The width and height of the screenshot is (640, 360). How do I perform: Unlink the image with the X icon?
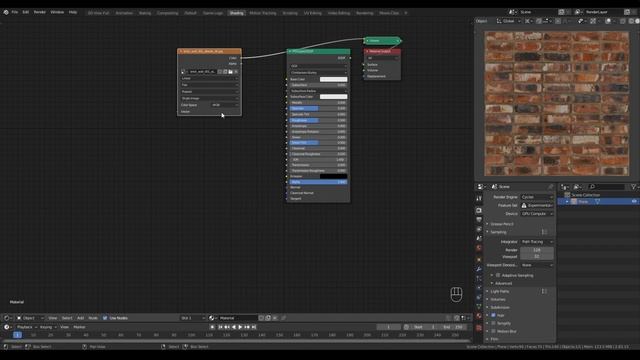[x=236, y=72]
